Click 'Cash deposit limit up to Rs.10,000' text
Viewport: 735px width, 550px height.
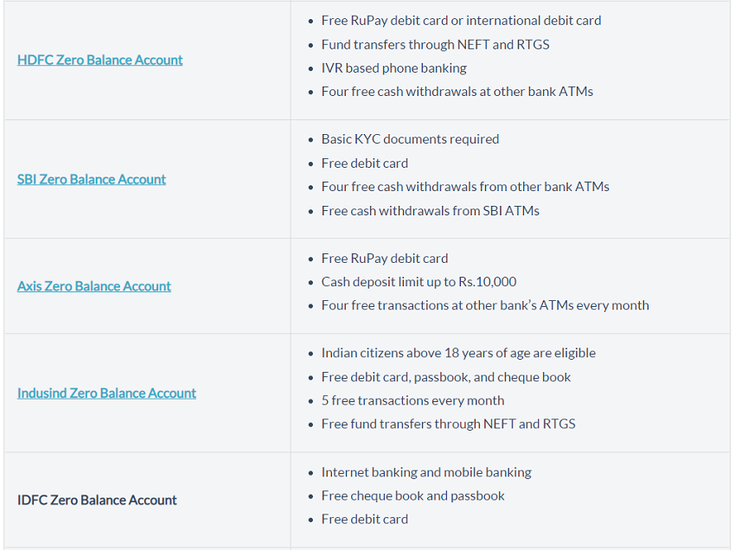(418, 282)
